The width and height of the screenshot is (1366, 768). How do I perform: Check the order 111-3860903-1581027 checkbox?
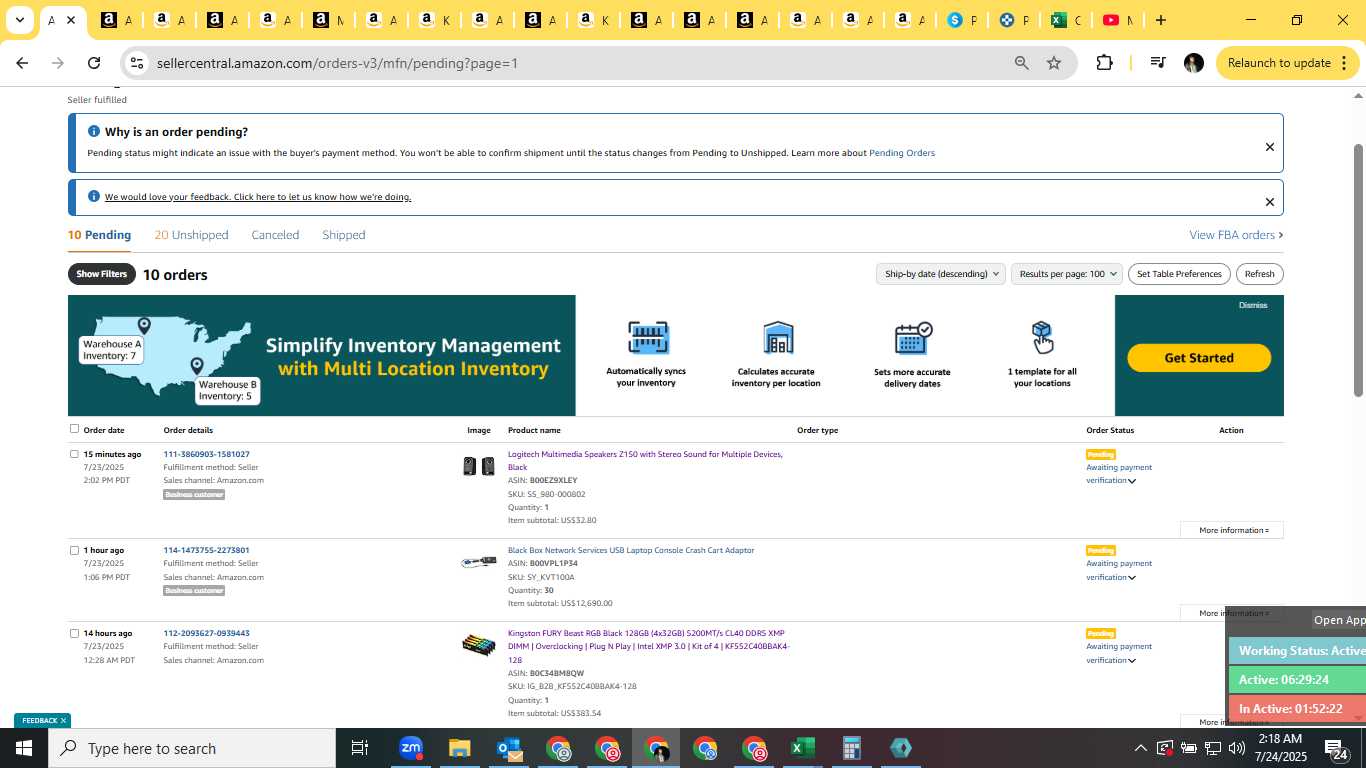(x=74, y=454)
